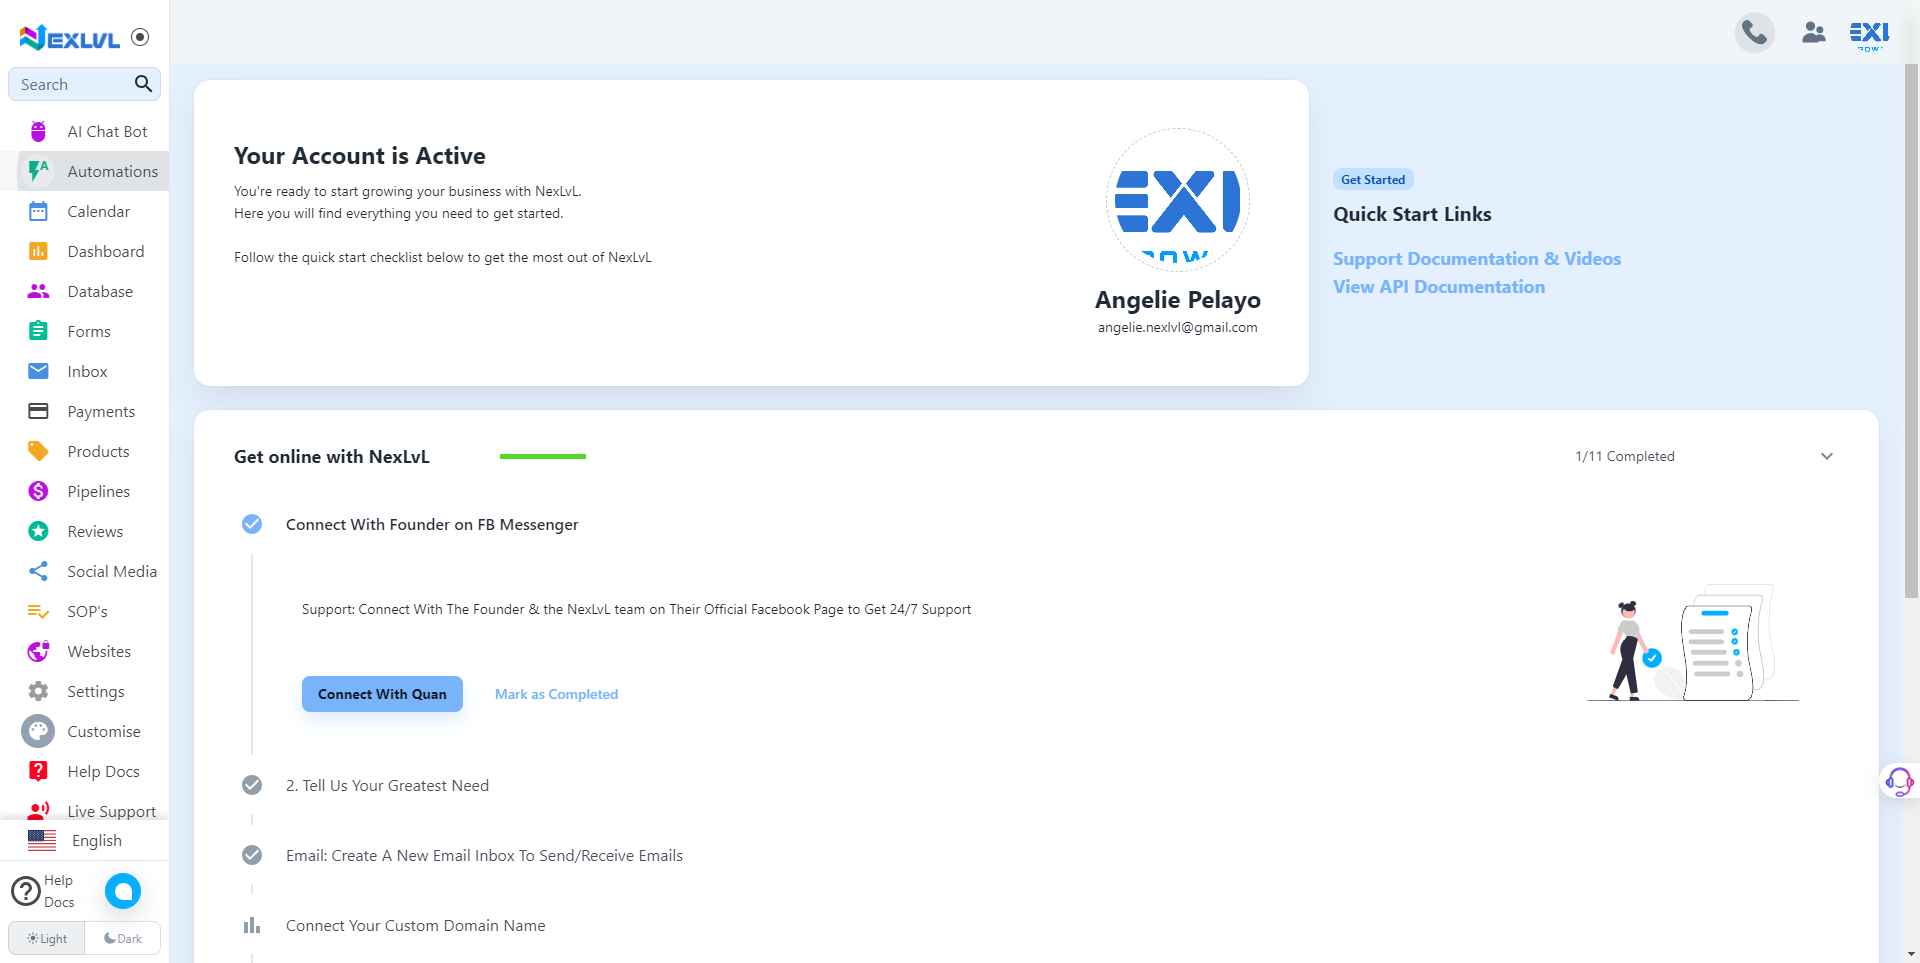Image resolution: width=1920 pixels, height=963 pixels.
Task: Click the EXI profile avatar image
Action: tap(1177, 200)
